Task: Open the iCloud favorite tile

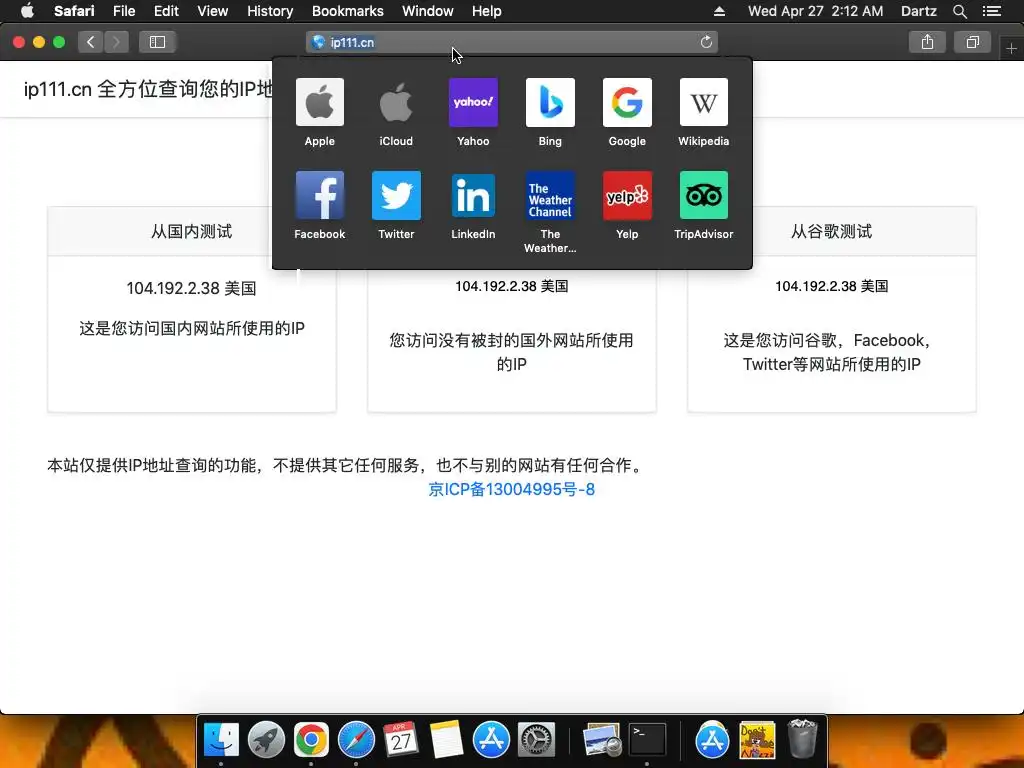Action: point(396,103)
